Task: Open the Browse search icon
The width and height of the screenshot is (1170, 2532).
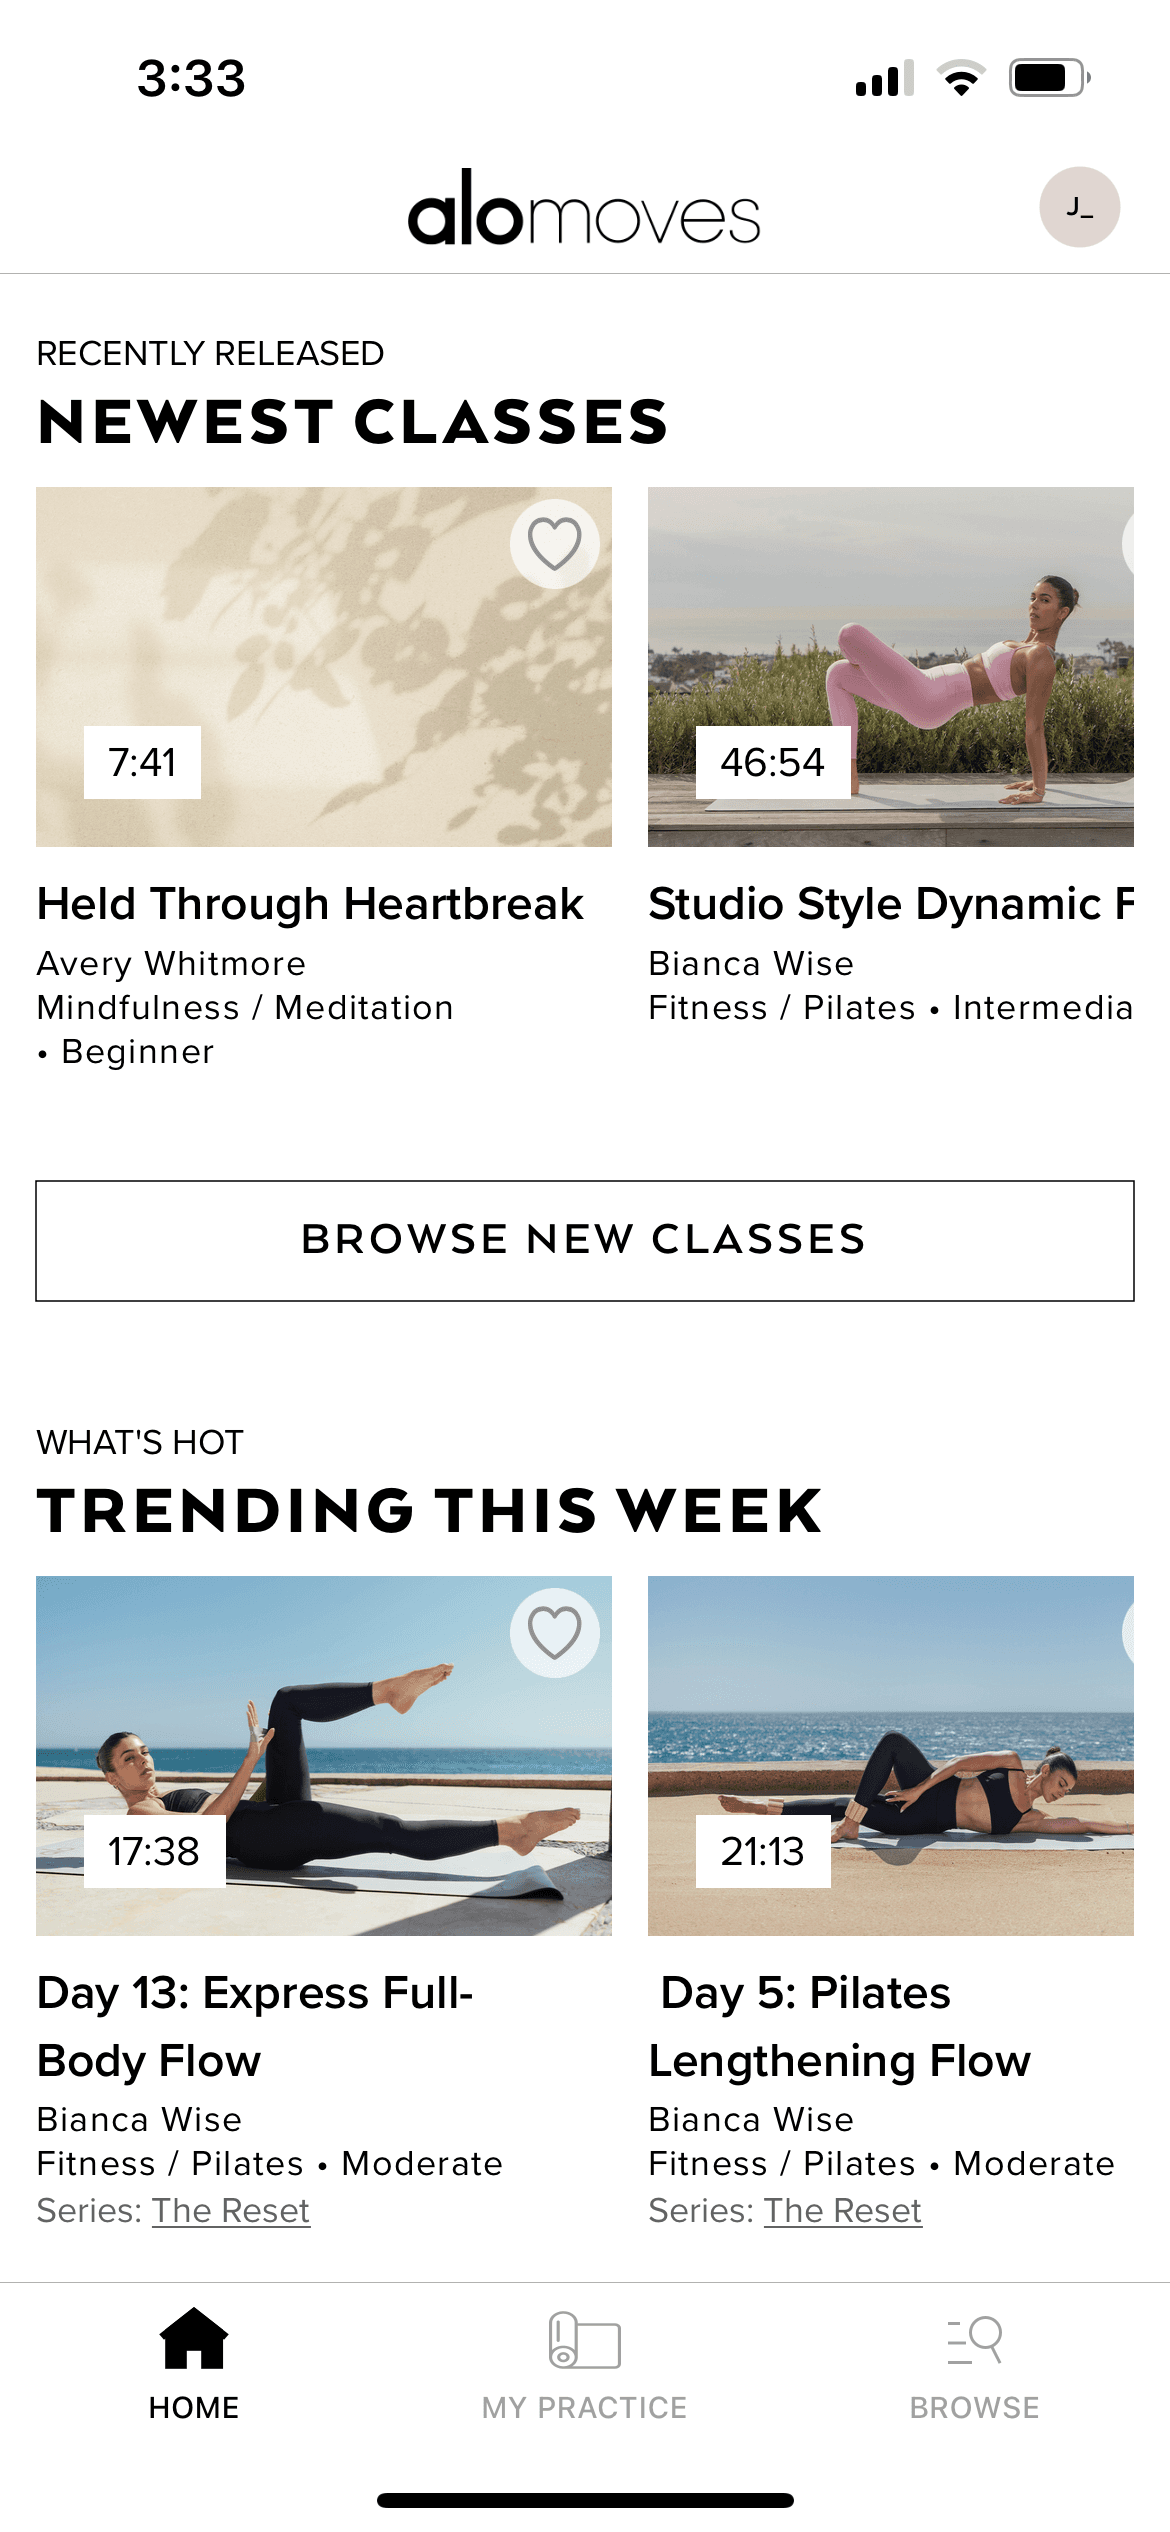Action: click(x=975, y=2340)
